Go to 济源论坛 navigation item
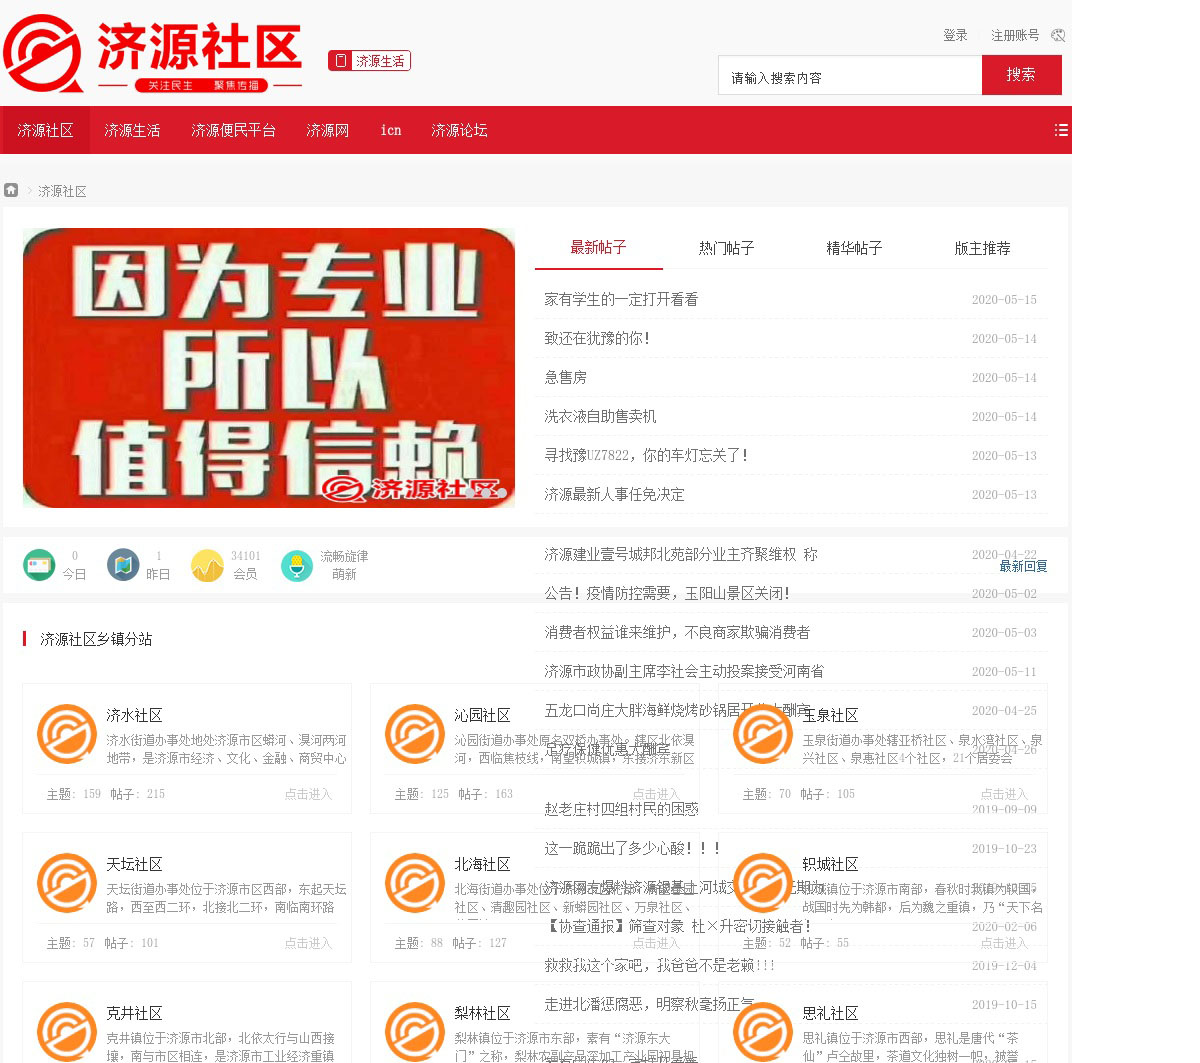 [459, 130]
